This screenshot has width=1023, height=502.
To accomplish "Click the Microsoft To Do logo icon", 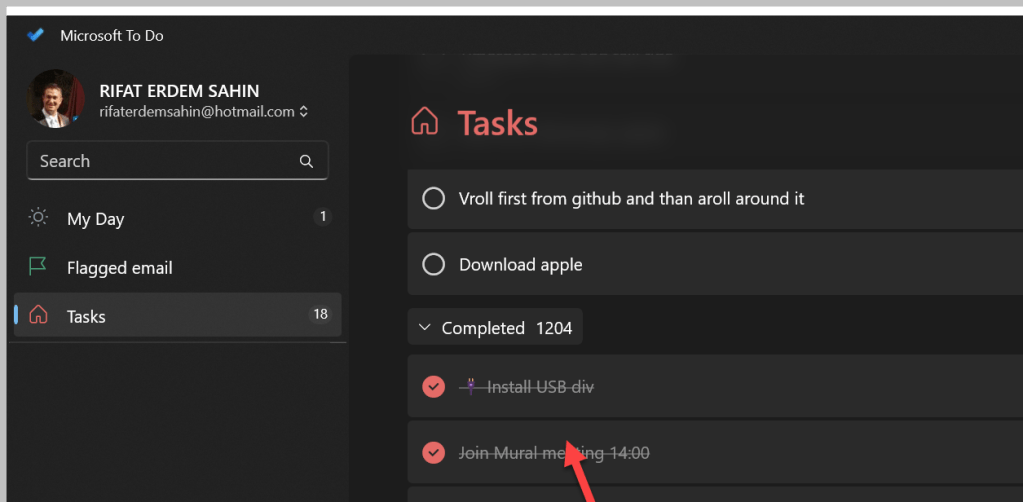I will point(36,35).
